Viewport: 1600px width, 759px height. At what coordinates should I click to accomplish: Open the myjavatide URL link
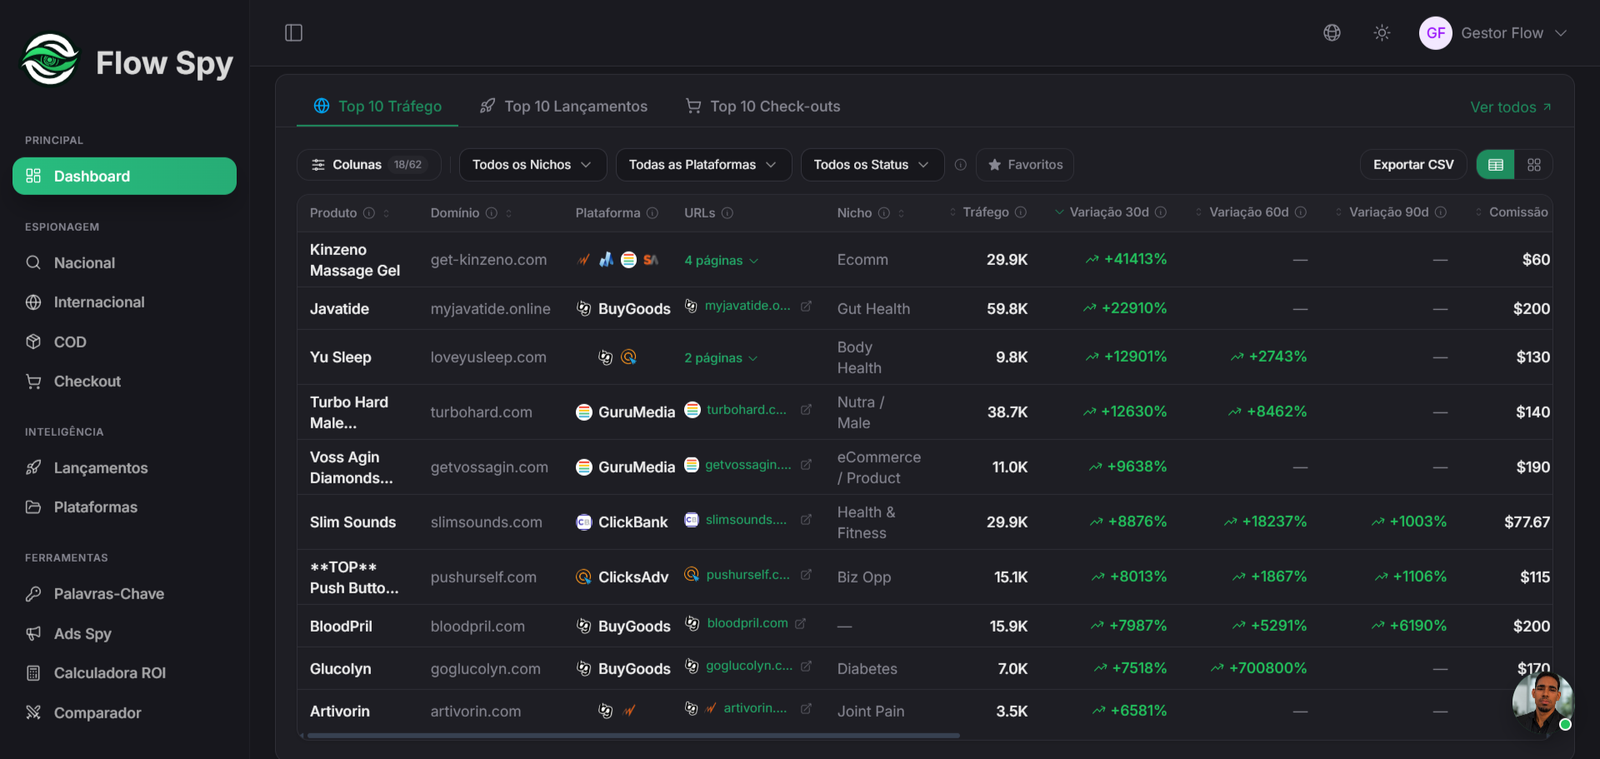click(x=747, y=306)
